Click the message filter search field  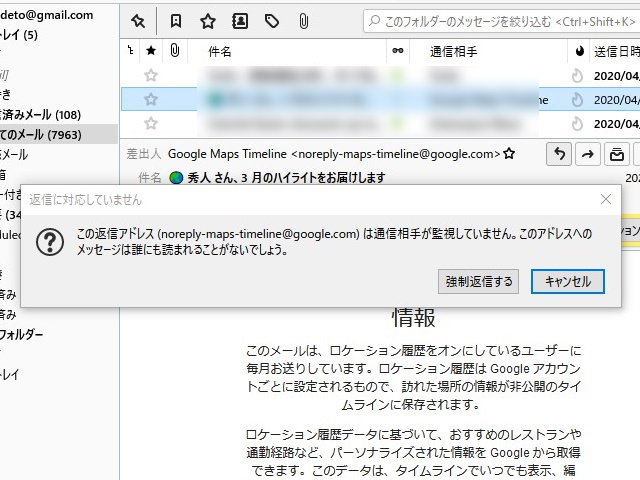502,21
